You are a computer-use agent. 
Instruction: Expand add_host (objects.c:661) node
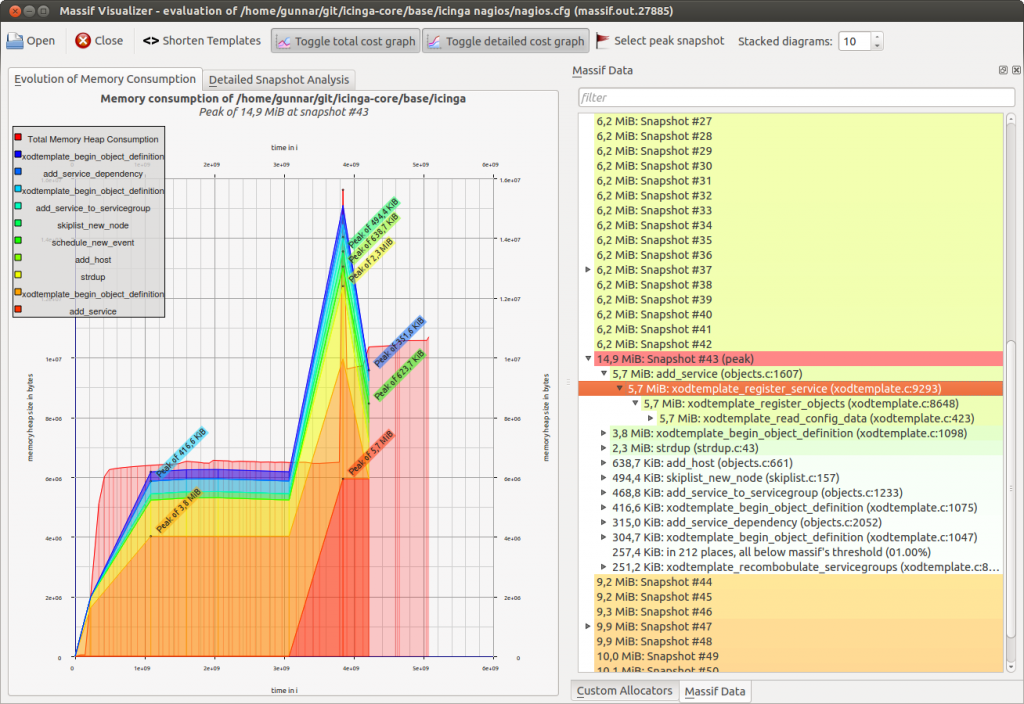tap(604, 463)
